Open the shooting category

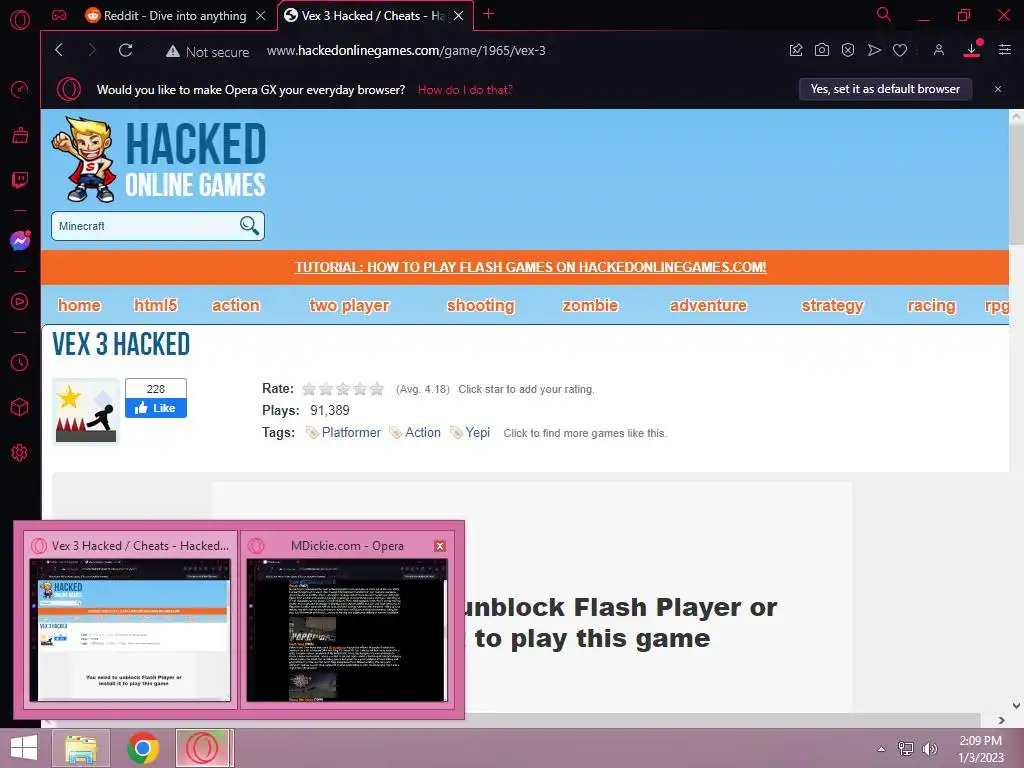click(481, 305)
